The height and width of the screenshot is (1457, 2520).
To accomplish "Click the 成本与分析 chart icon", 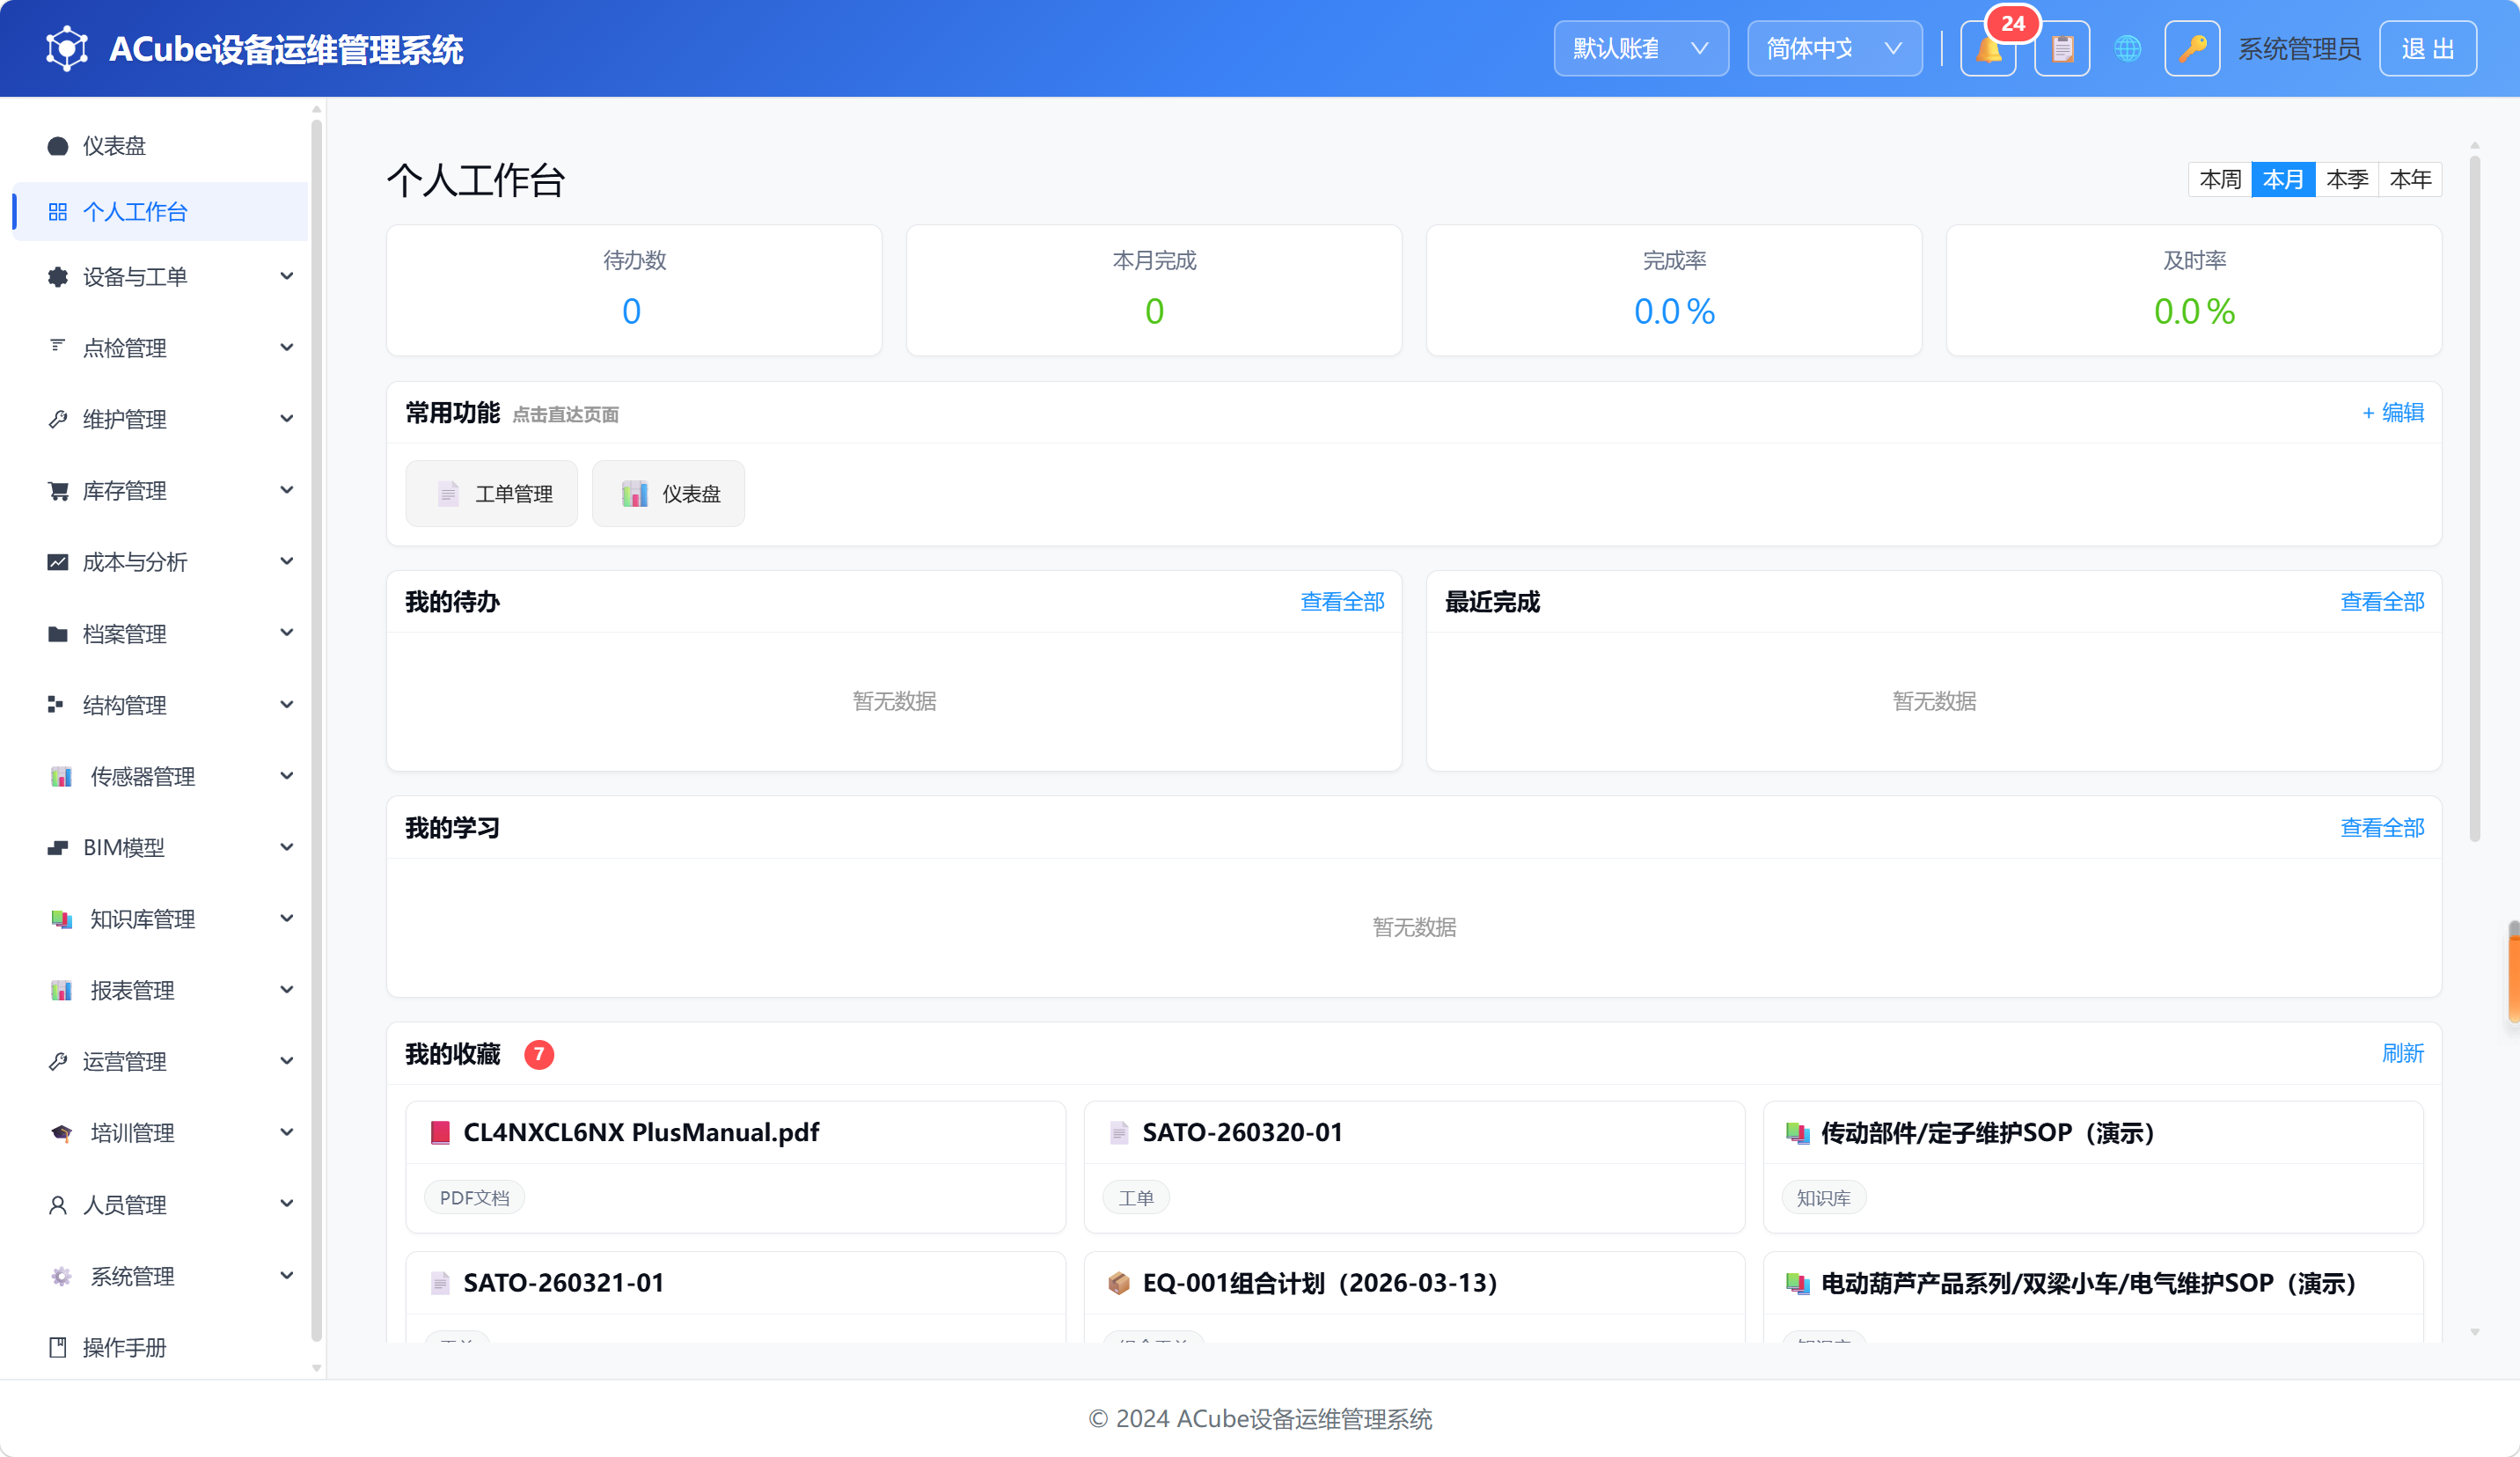I will click(58, 562).
